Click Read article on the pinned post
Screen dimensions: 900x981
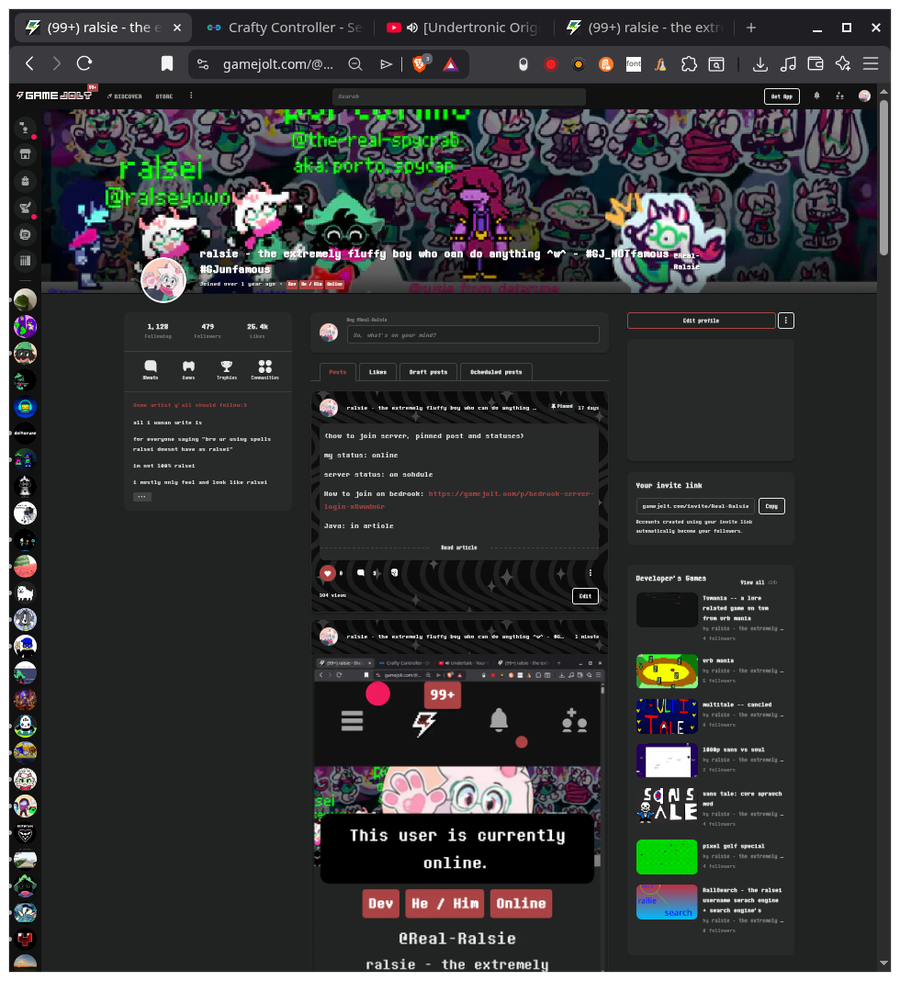[x=458, y=547]
